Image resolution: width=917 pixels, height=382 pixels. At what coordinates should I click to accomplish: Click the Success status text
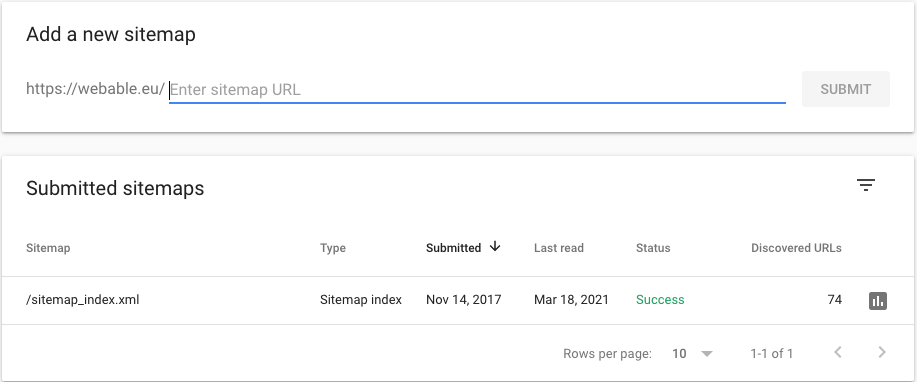coord(660,300)
